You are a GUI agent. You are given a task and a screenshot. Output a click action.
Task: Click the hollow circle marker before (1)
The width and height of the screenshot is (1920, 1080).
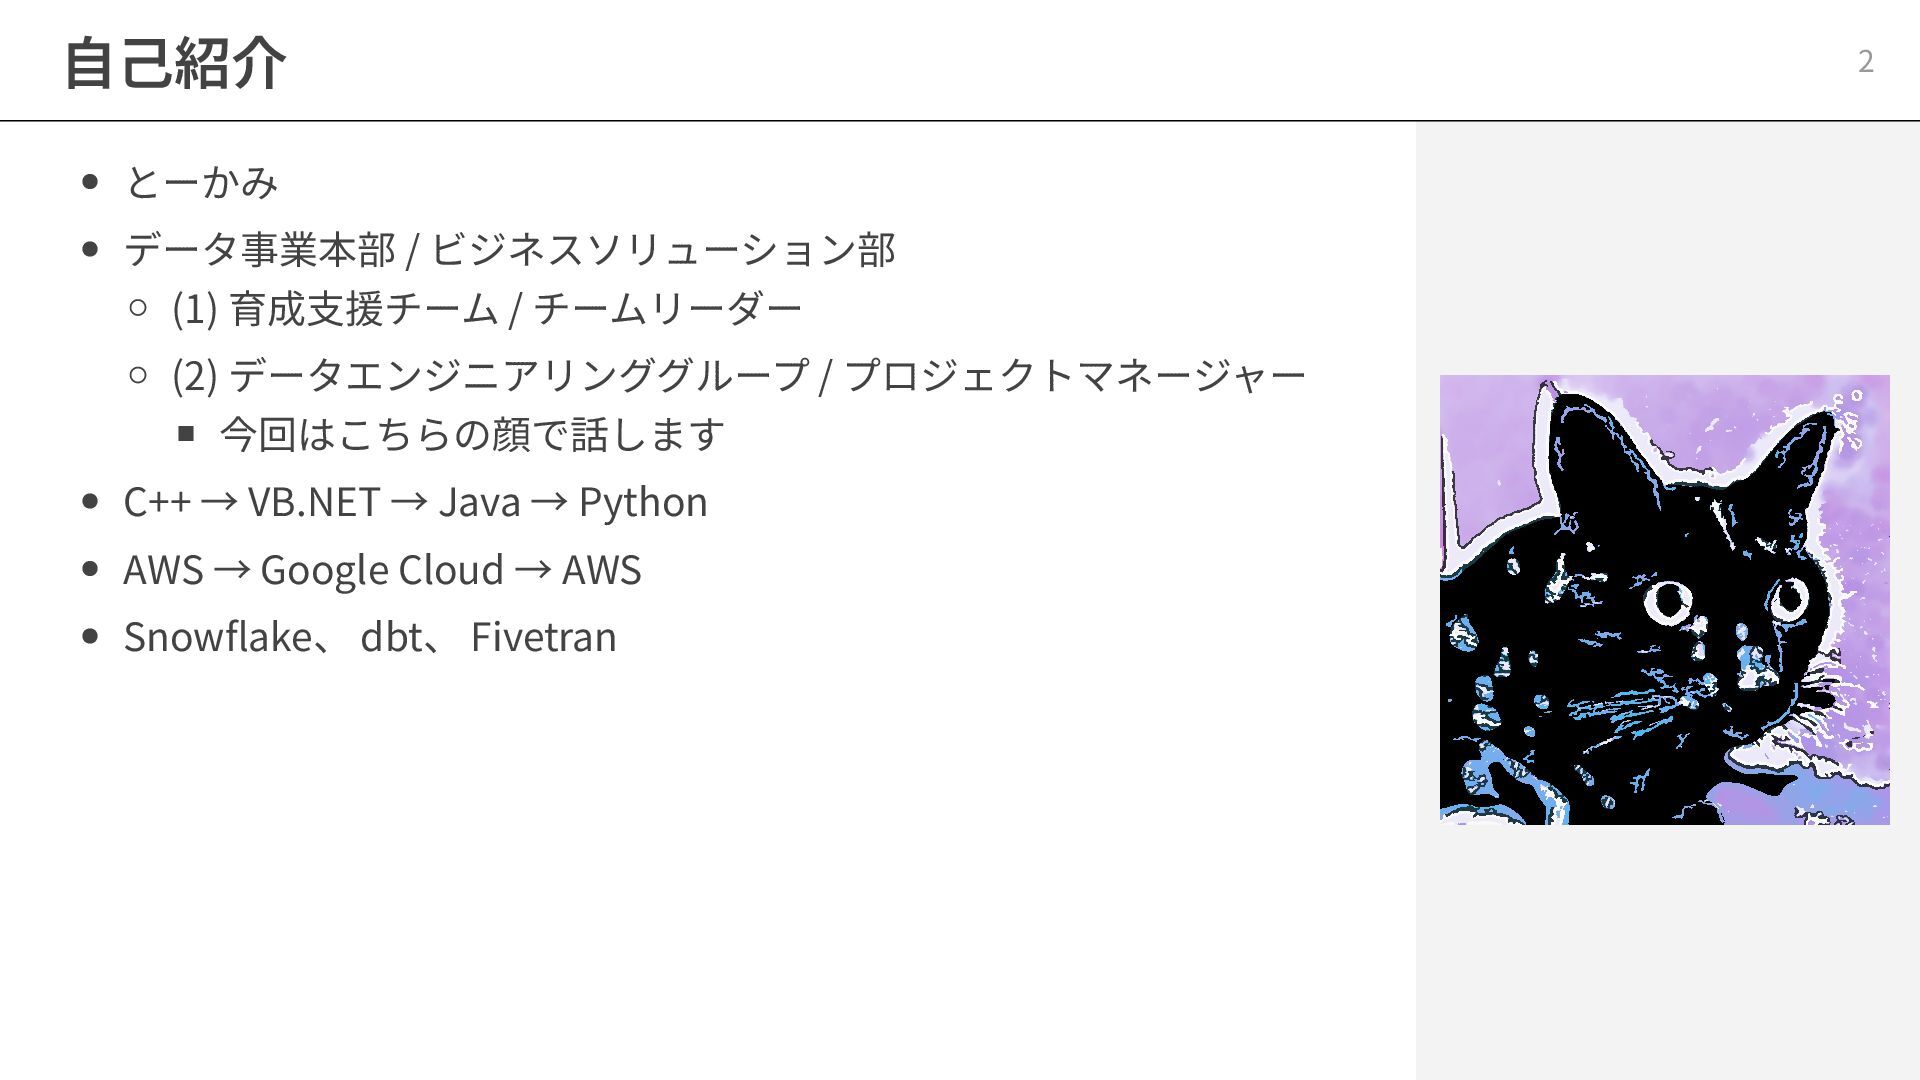(139, 308)
